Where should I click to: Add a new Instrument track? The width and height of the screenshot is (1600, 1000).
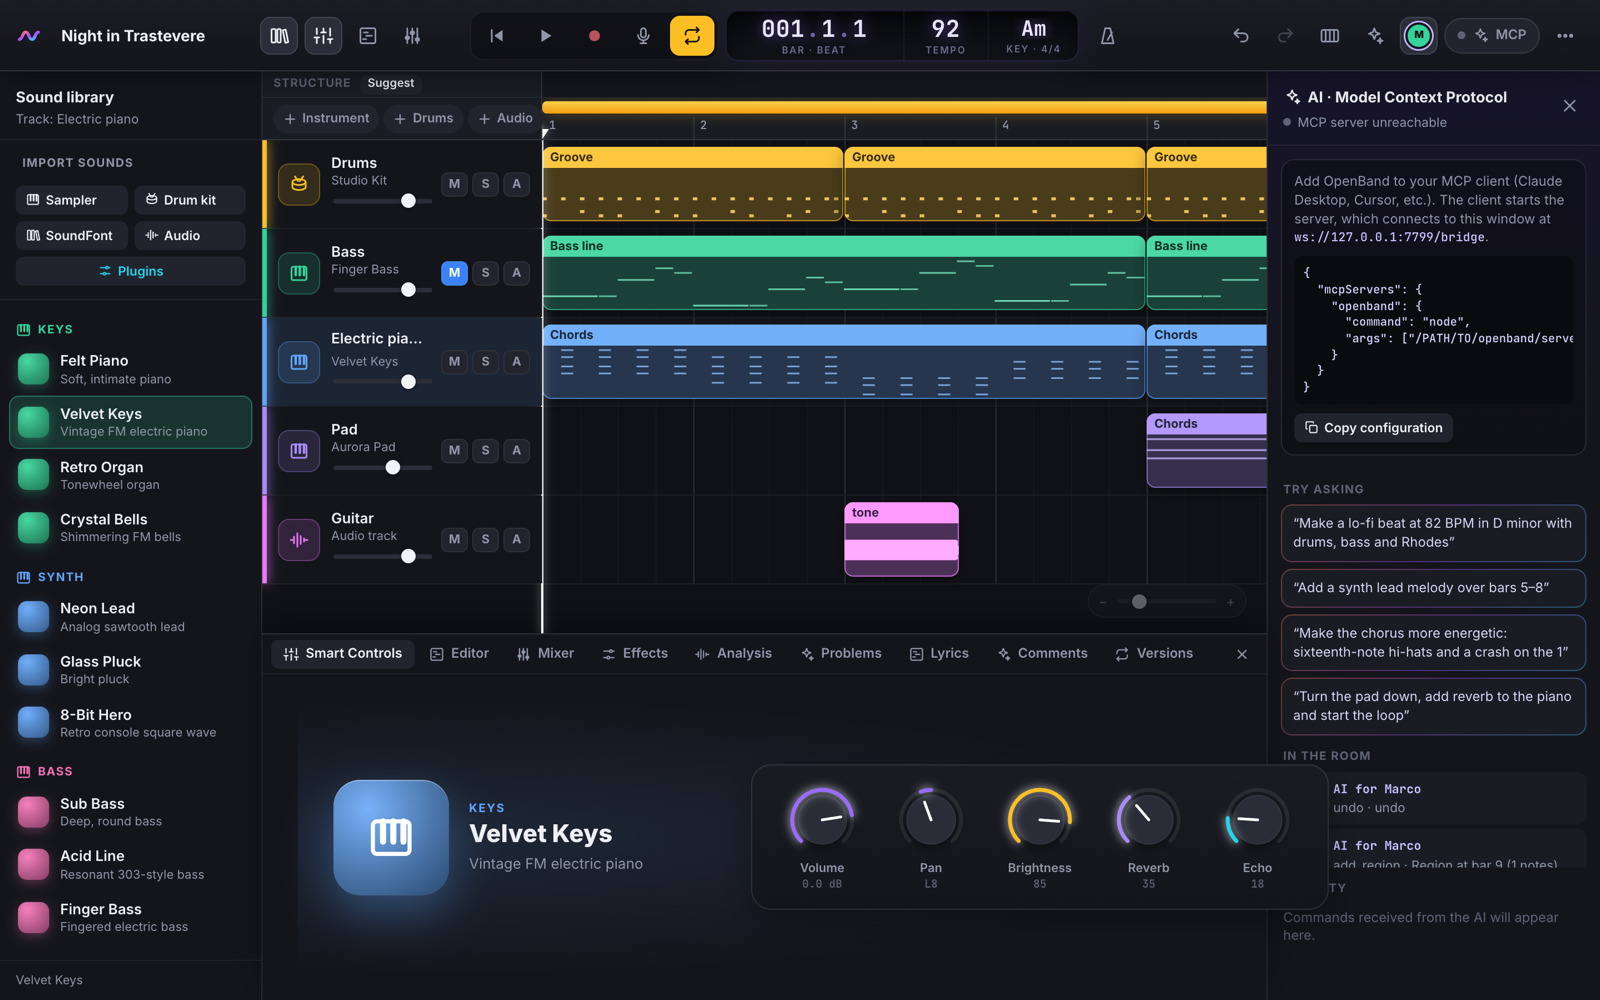click(x=326, y=118)
